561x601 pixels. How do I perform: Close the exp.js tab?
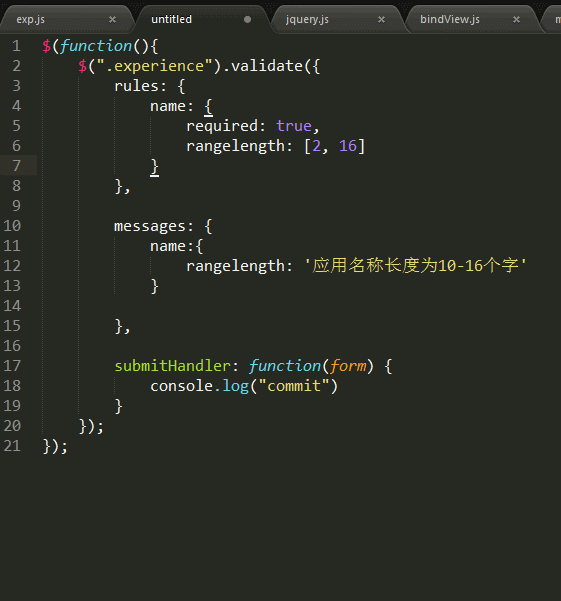(112, 19)
